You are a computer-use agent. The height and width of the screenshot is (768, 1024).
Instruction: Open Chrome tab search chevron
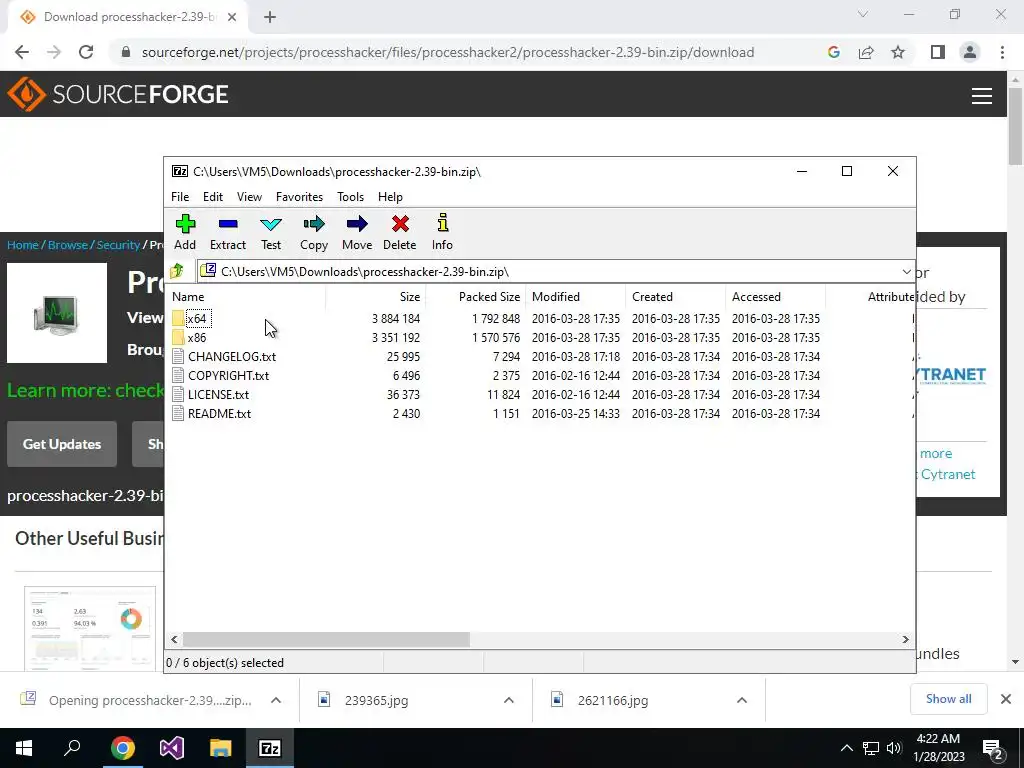863,14
